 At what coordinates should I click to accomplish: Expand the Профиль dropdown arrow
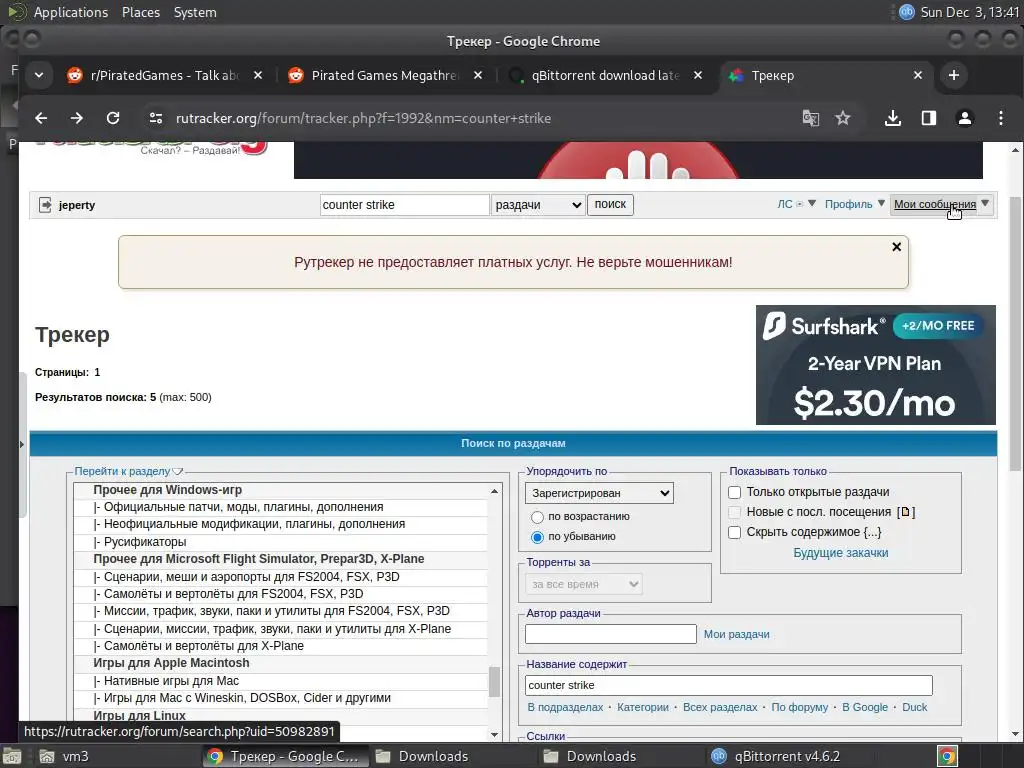click(881, 204)
